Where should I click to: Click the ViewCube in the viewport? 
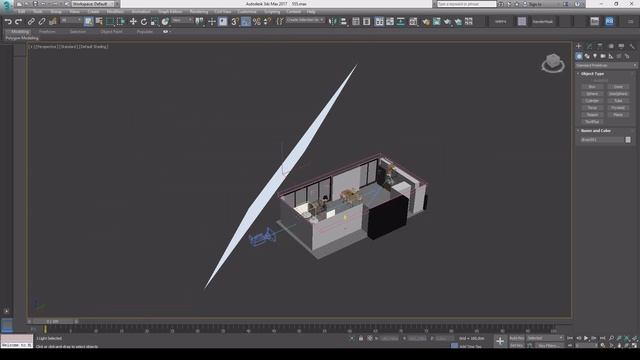tap(553, 63)
